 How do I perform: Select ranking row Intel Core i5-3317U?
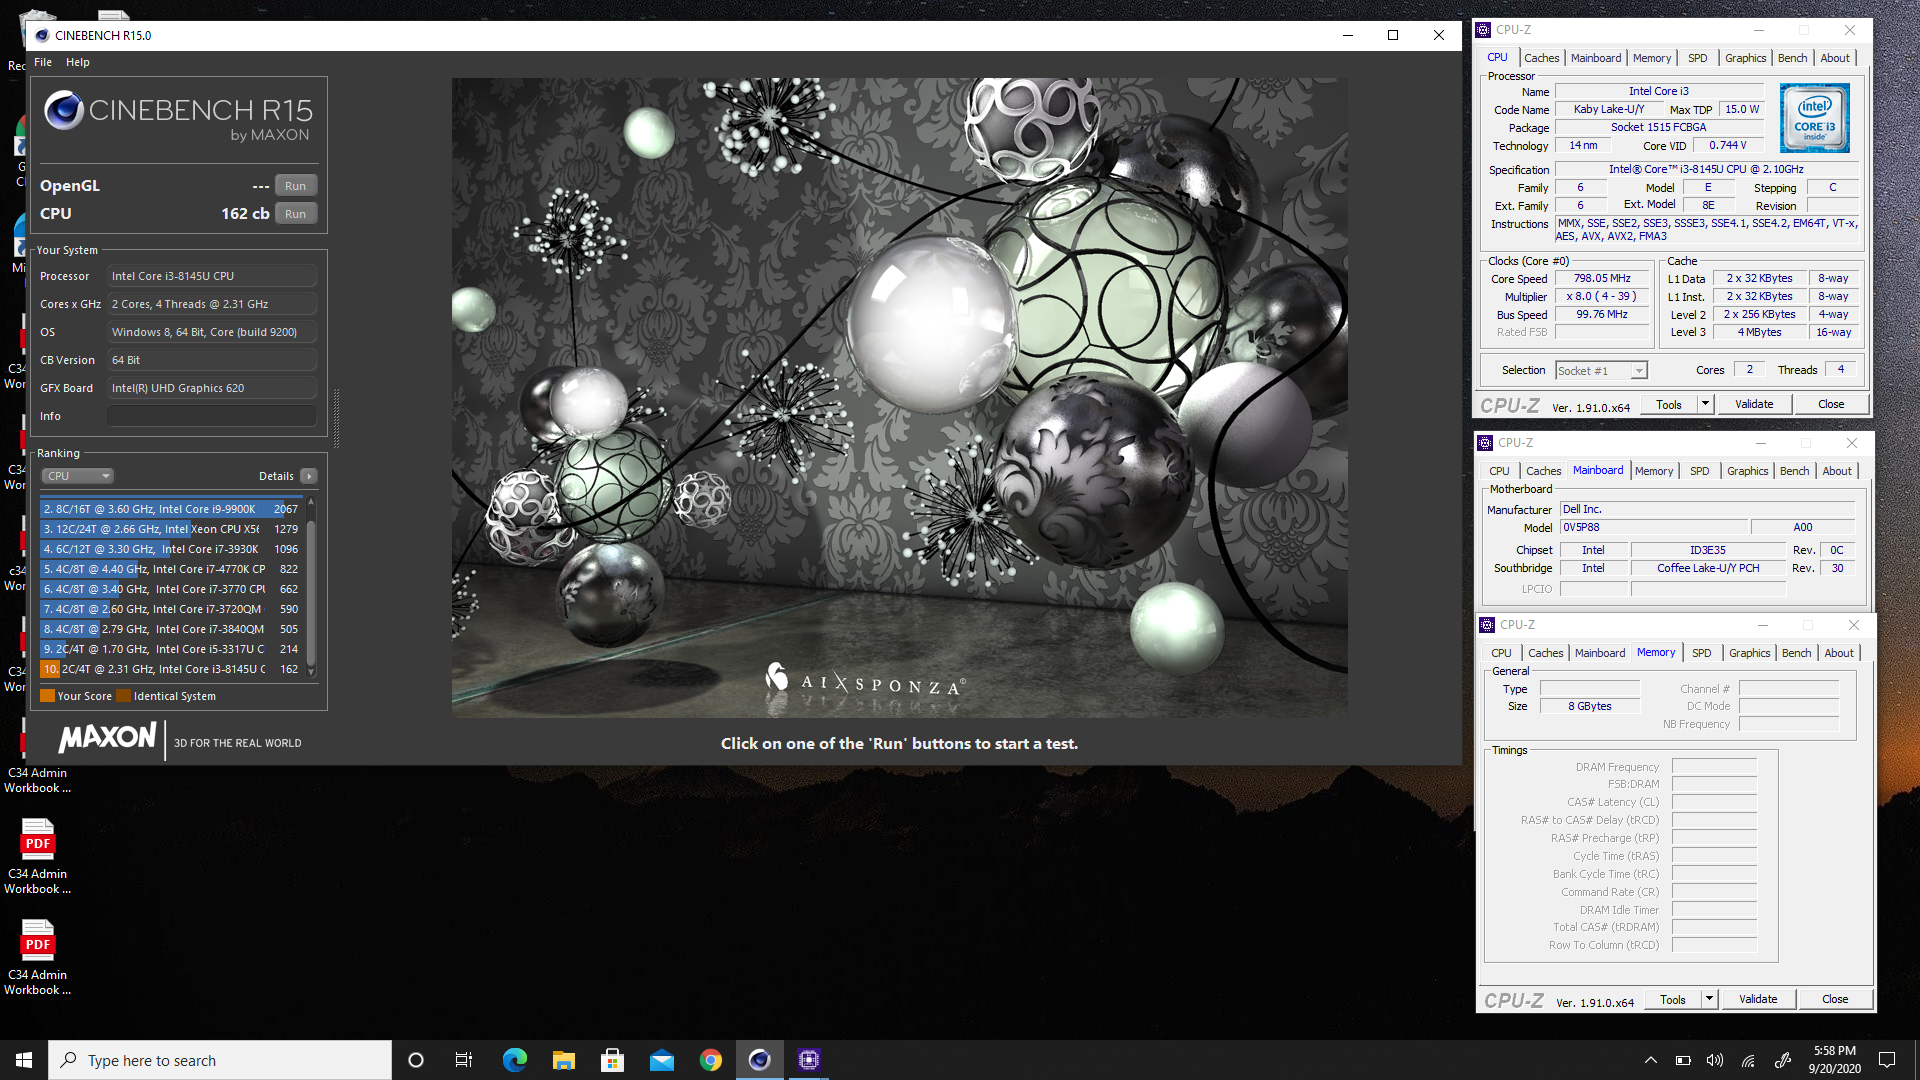[x=170, y=649]
